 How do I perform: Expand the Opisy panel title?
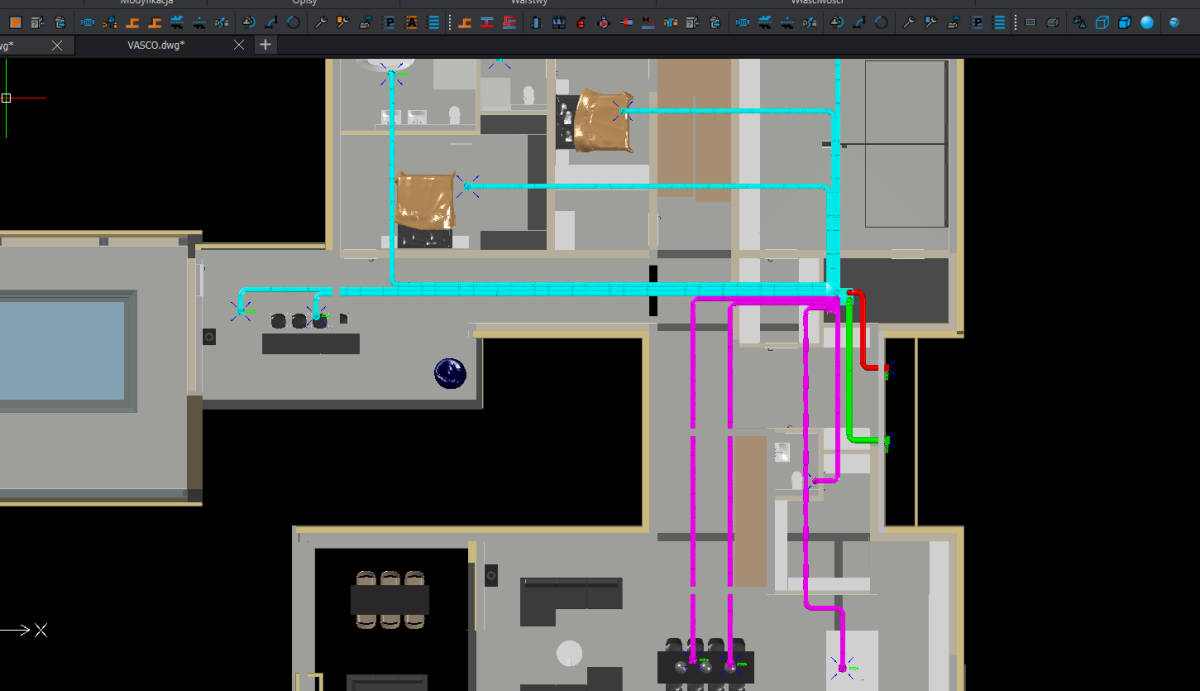pos(304,3)
